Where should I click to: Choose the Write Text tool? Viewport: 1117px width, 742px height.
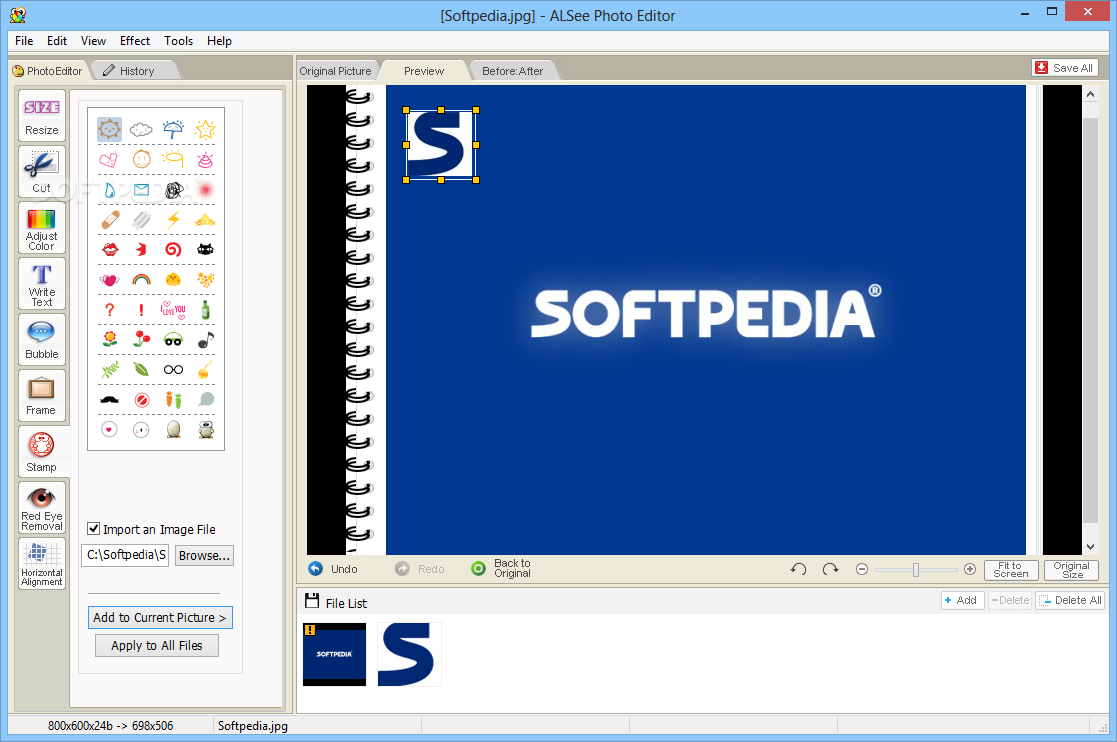[x=41, y=284]
